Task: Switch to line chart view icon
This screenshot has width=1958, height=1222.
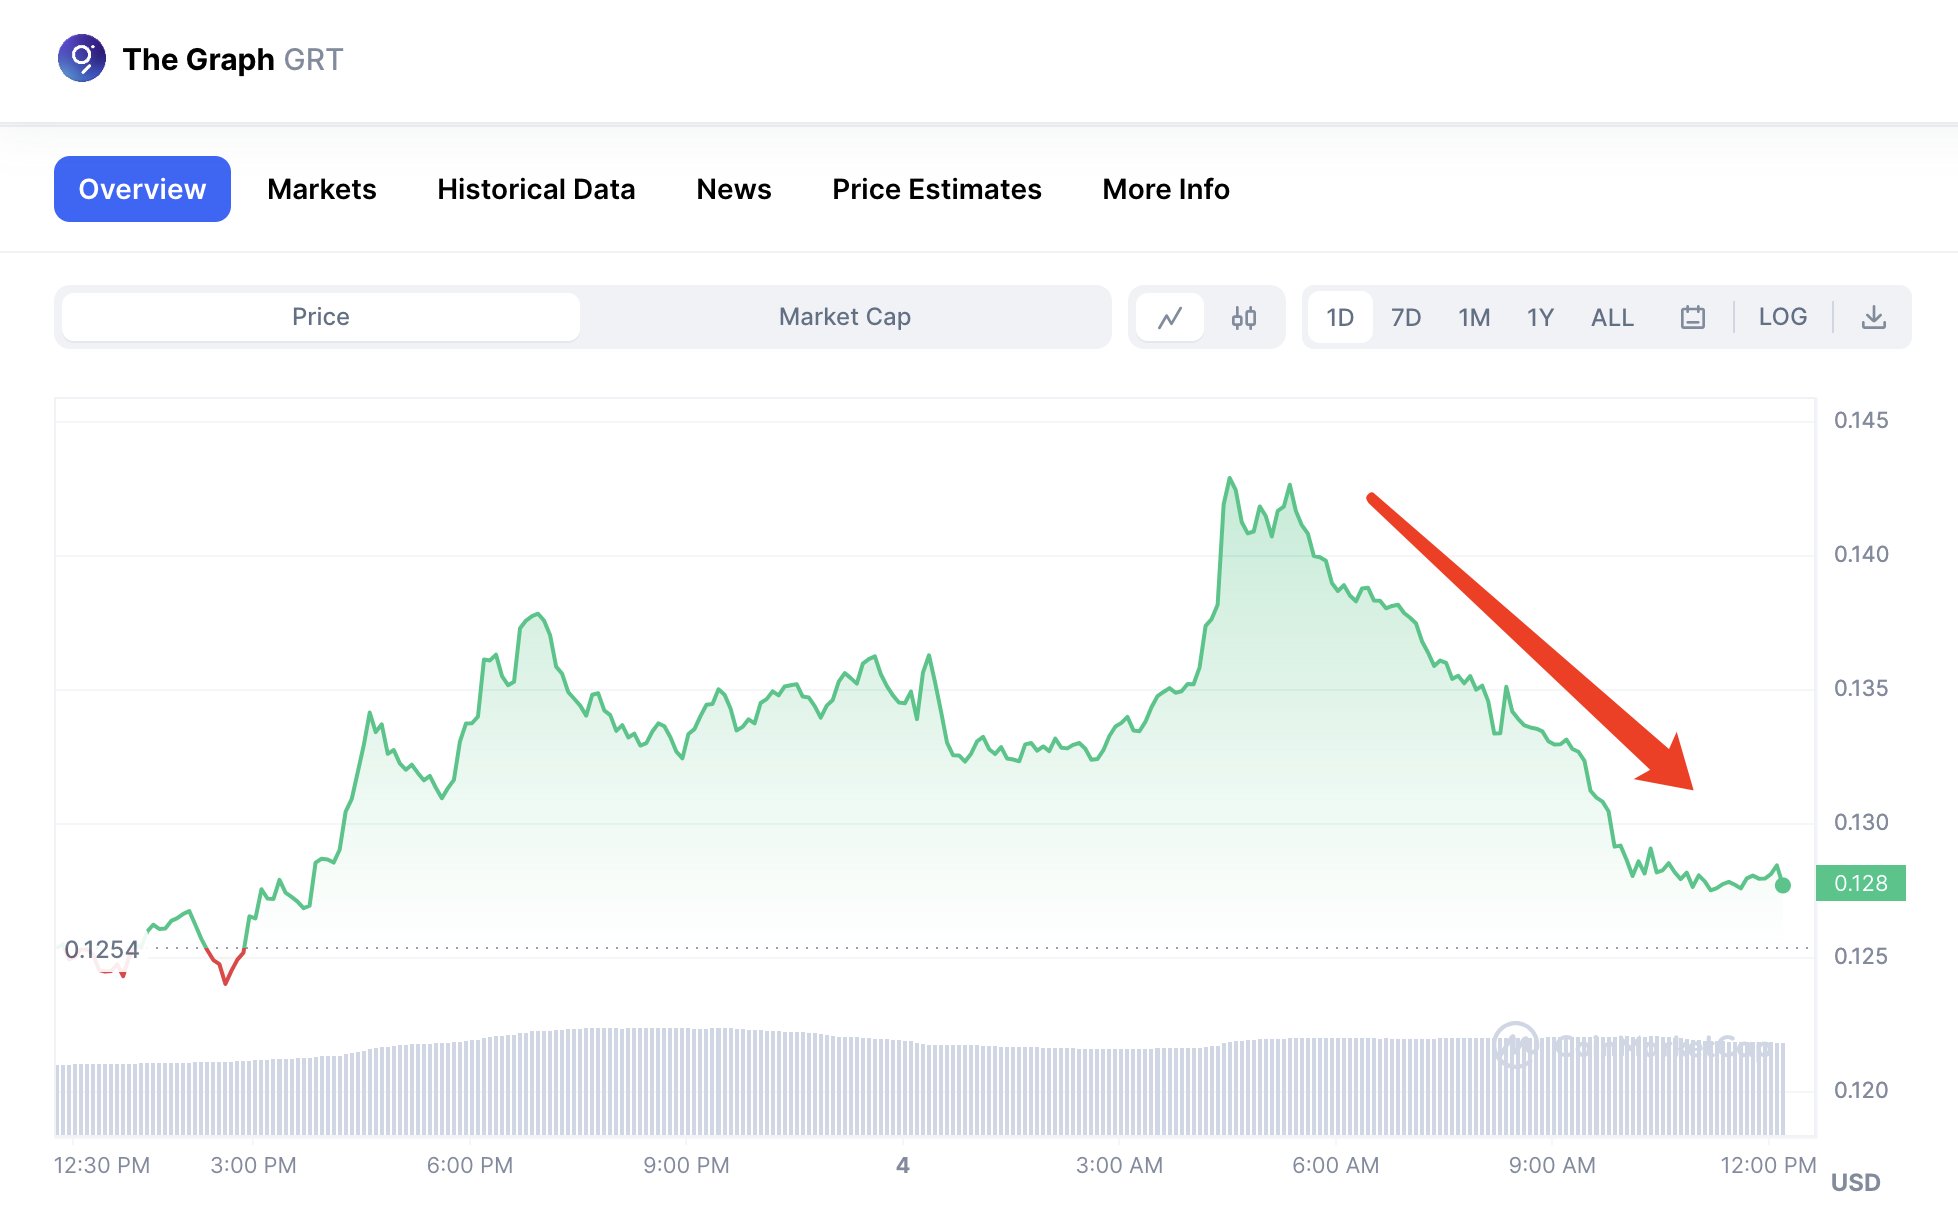Action: 1170,318
